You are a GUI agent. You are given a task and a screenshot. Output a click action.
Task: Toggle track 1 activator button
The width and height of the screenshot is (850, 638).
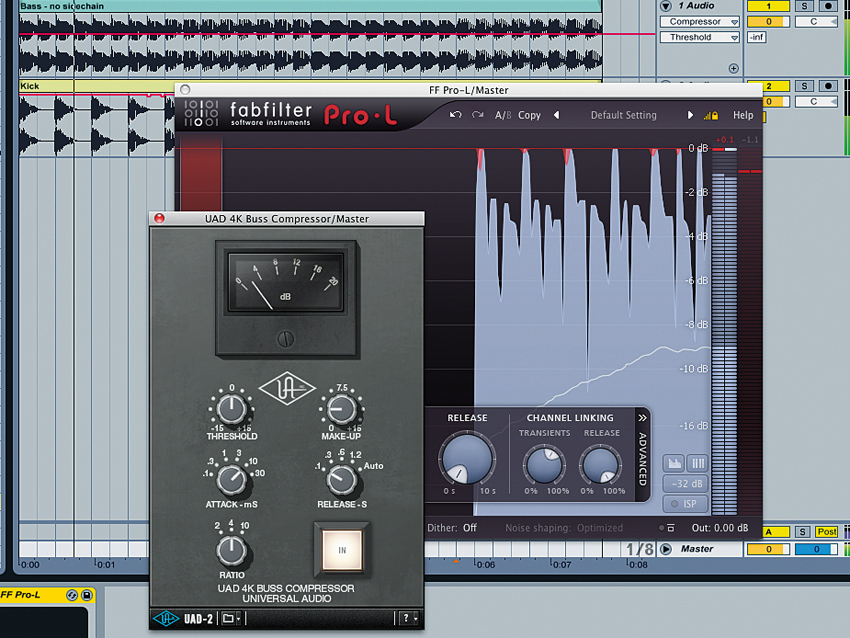(x=768, y=6)
